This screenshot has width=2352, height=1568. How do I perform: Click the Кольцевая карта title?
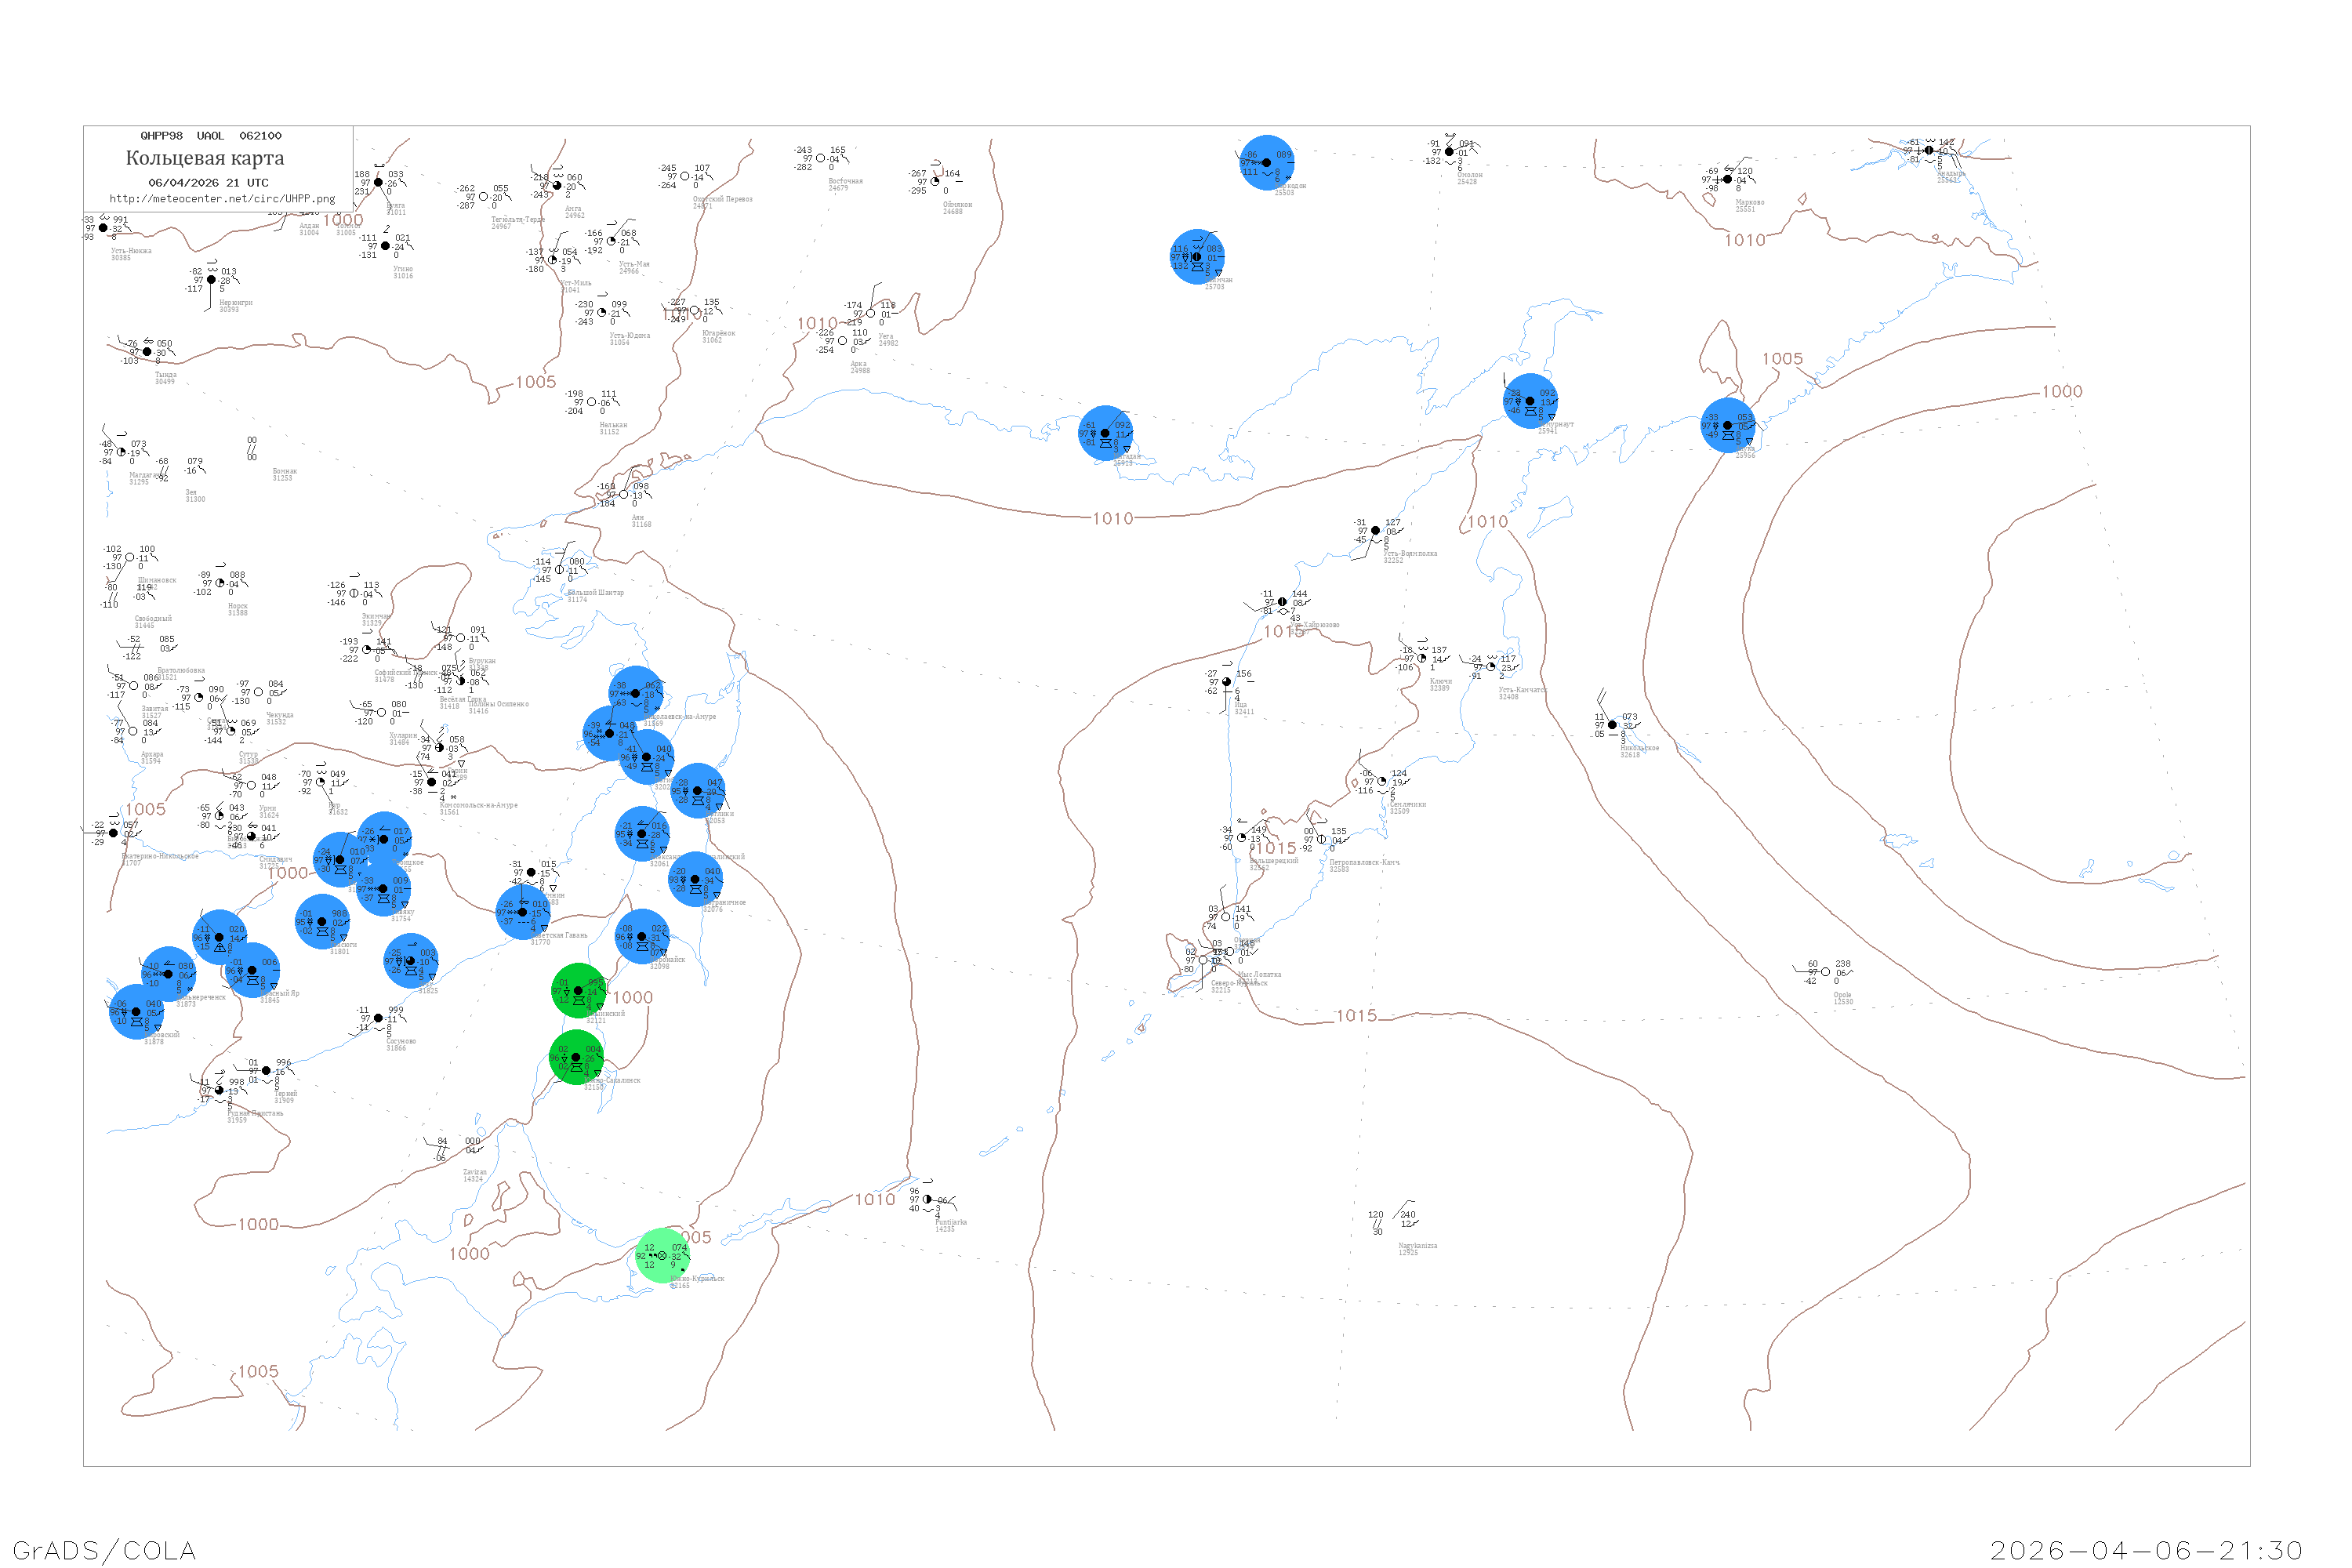pos(205,158)
